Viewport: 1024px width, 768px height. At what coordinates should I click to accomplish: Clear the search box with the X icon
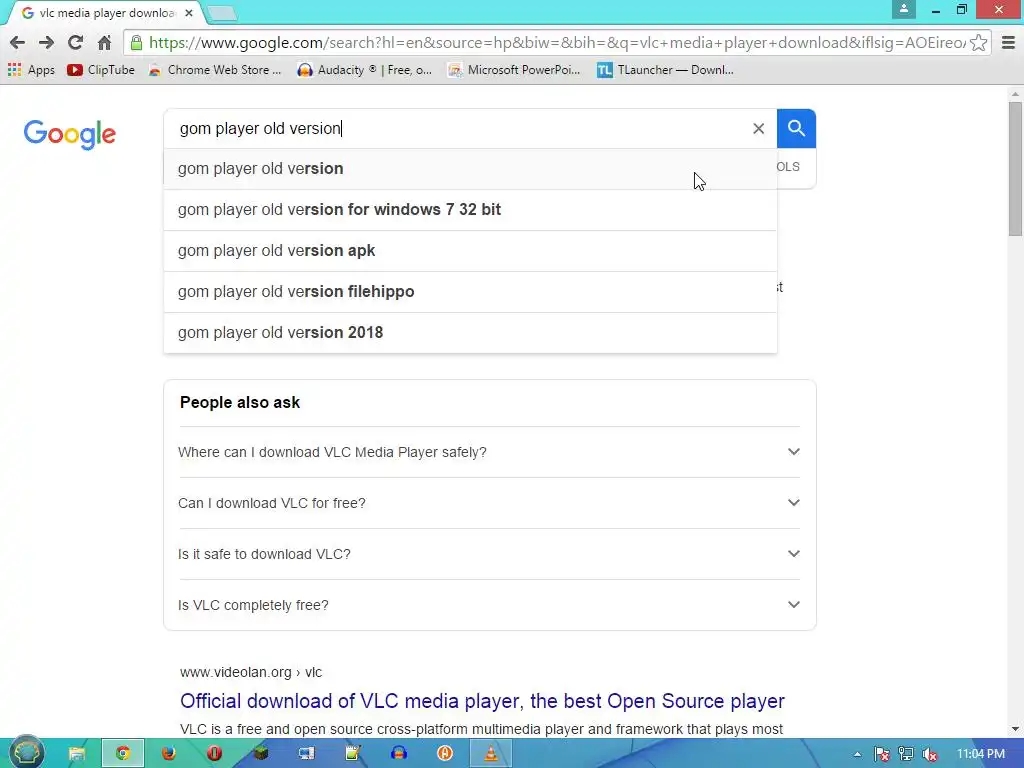click(x=758, y=129)
